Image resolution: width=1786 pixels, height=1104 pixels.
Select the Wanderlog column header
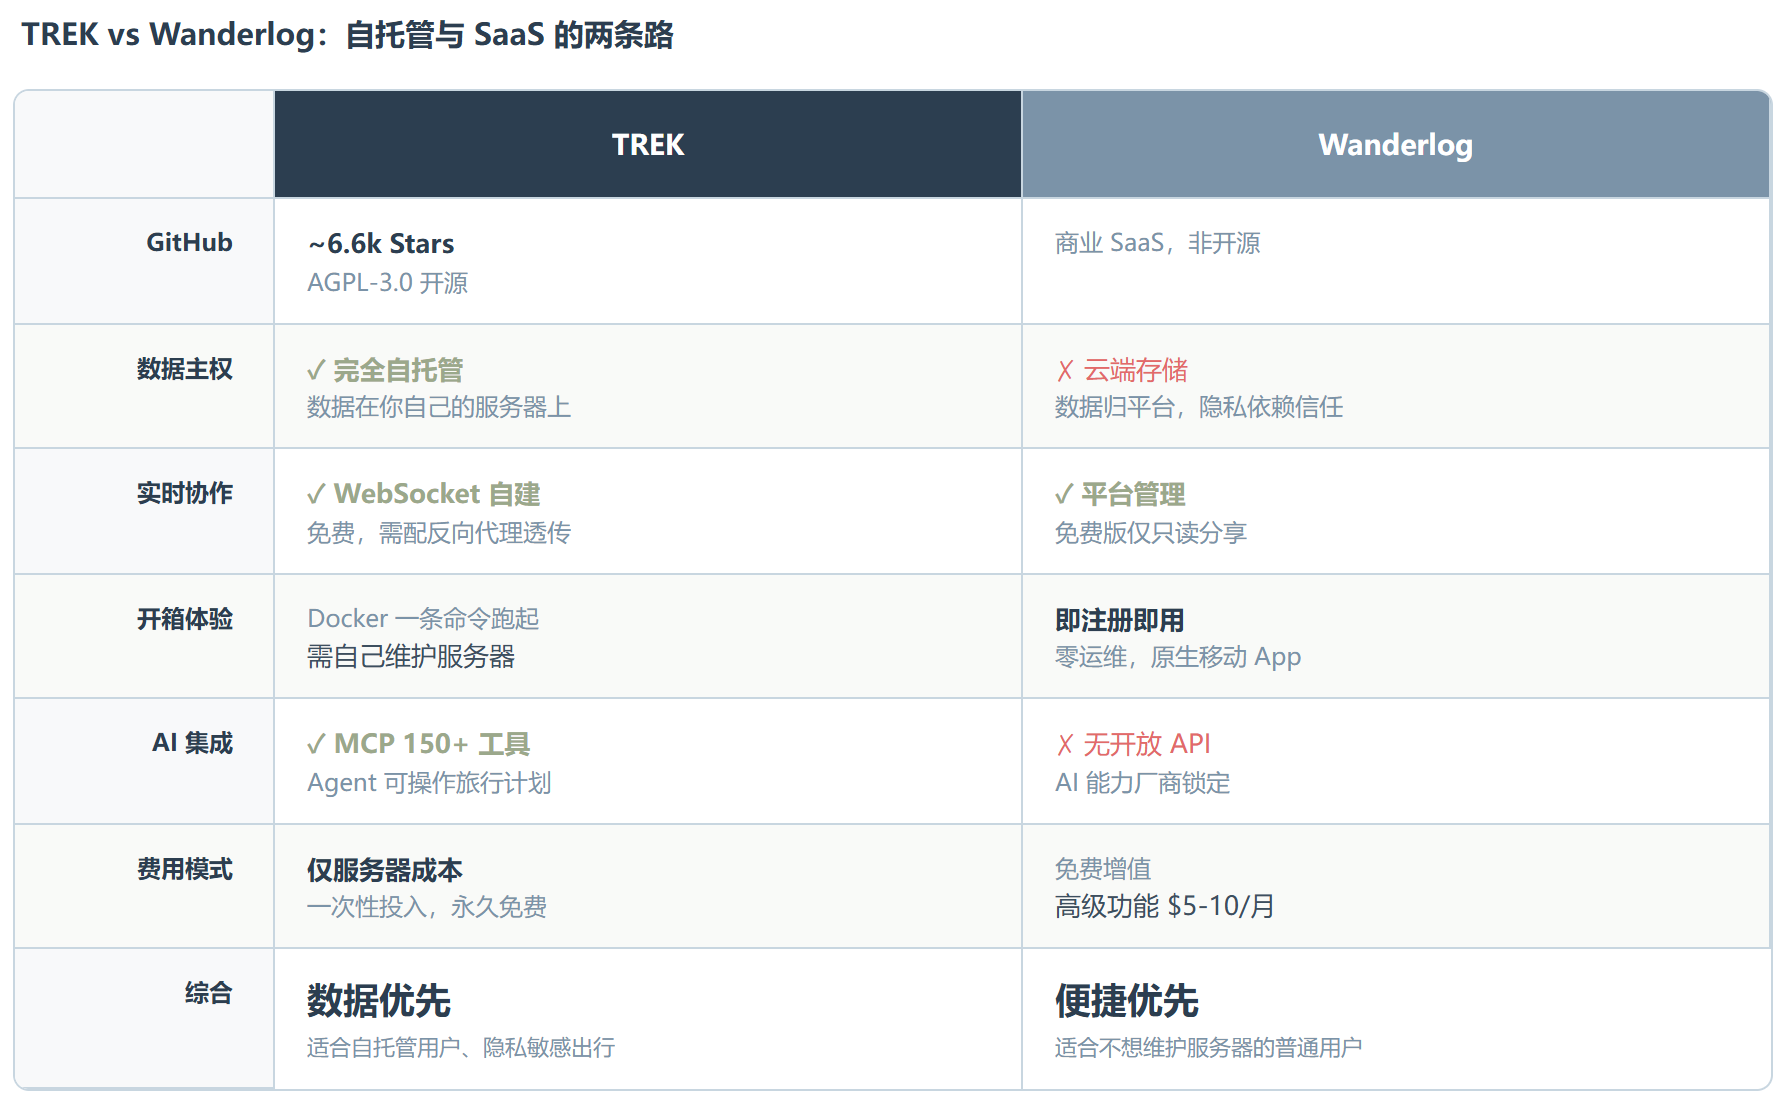point(1396,144)
